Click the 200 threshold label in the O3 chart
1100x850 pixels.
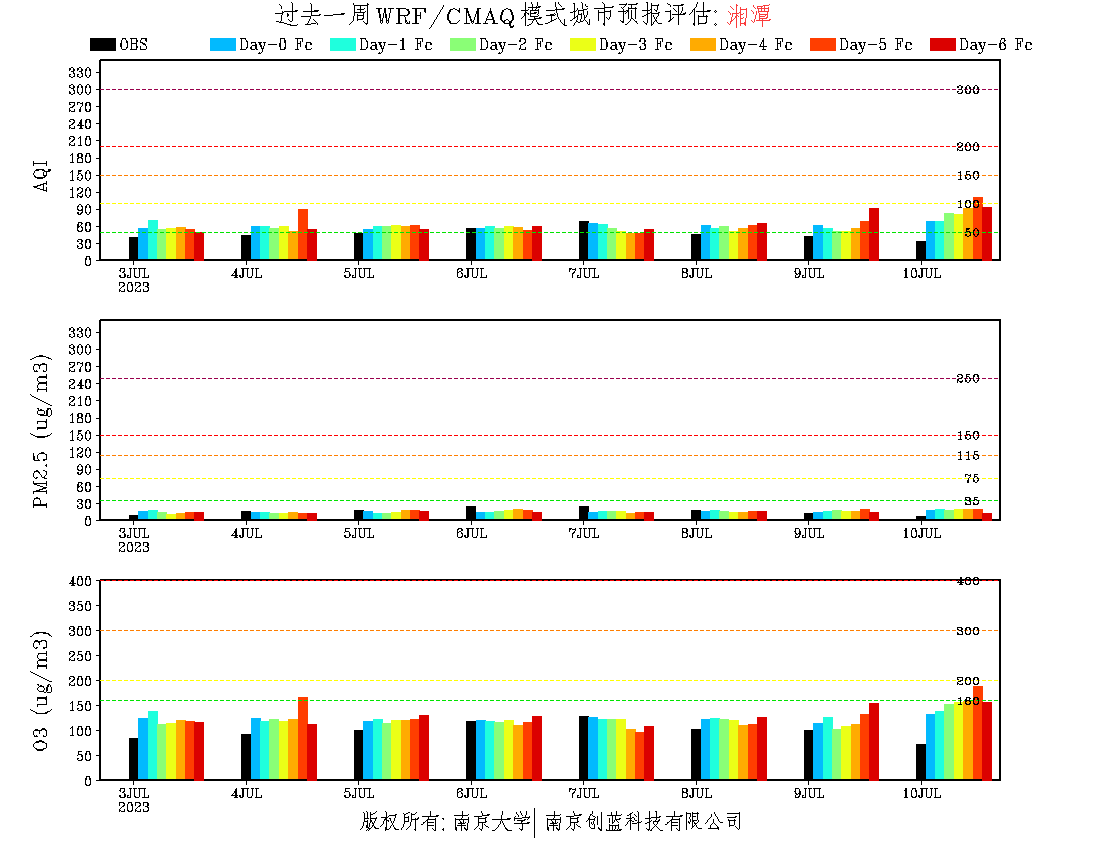point(967,681)
